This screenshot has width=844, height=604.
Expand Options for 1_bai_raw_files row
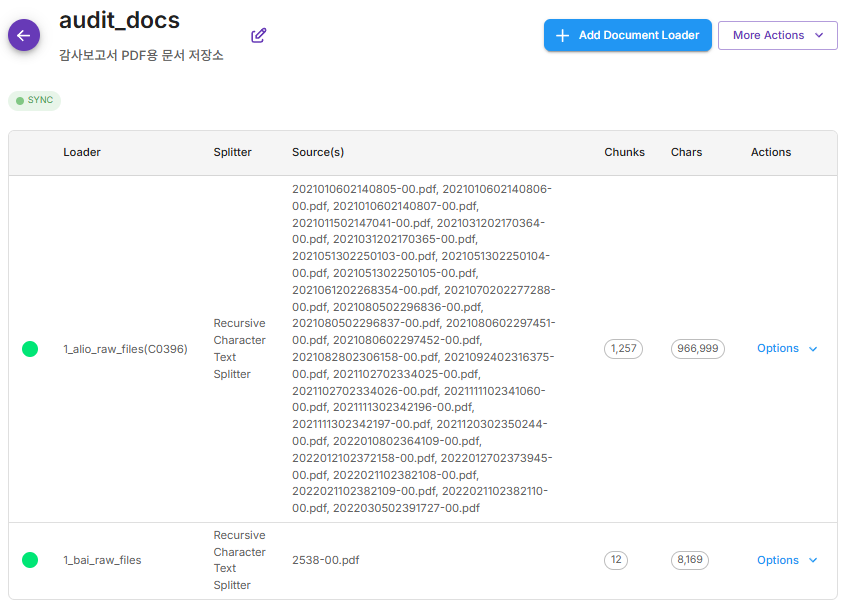tap(787, 560)
